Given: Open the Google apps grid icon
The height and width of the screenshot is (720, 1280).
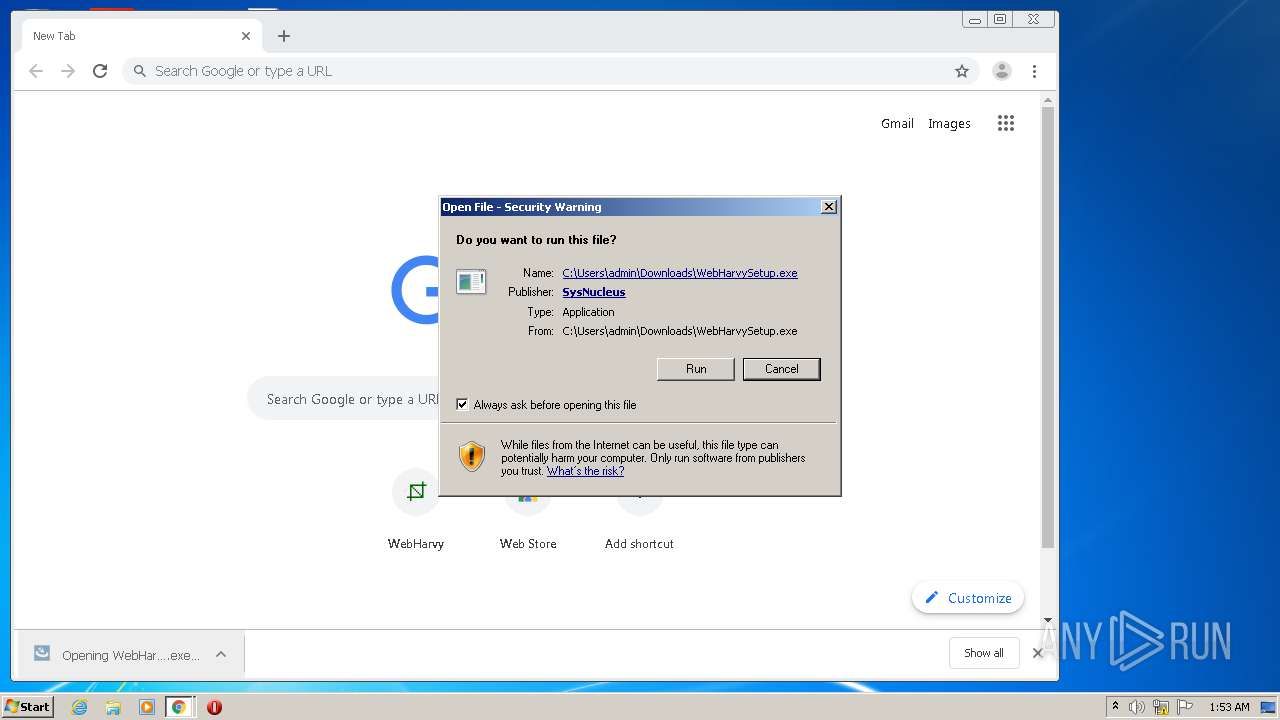Looking at the screenshot, I should pos(1006,123).
